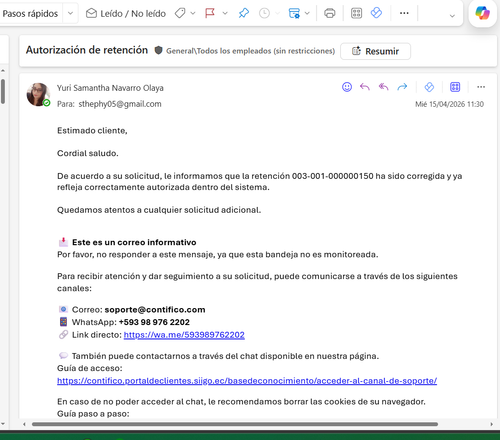Viewport: 500px width, 440px height.
Task: Click the 'Estimado cliente,' greeting line
Action: click(x=92, y=131)
